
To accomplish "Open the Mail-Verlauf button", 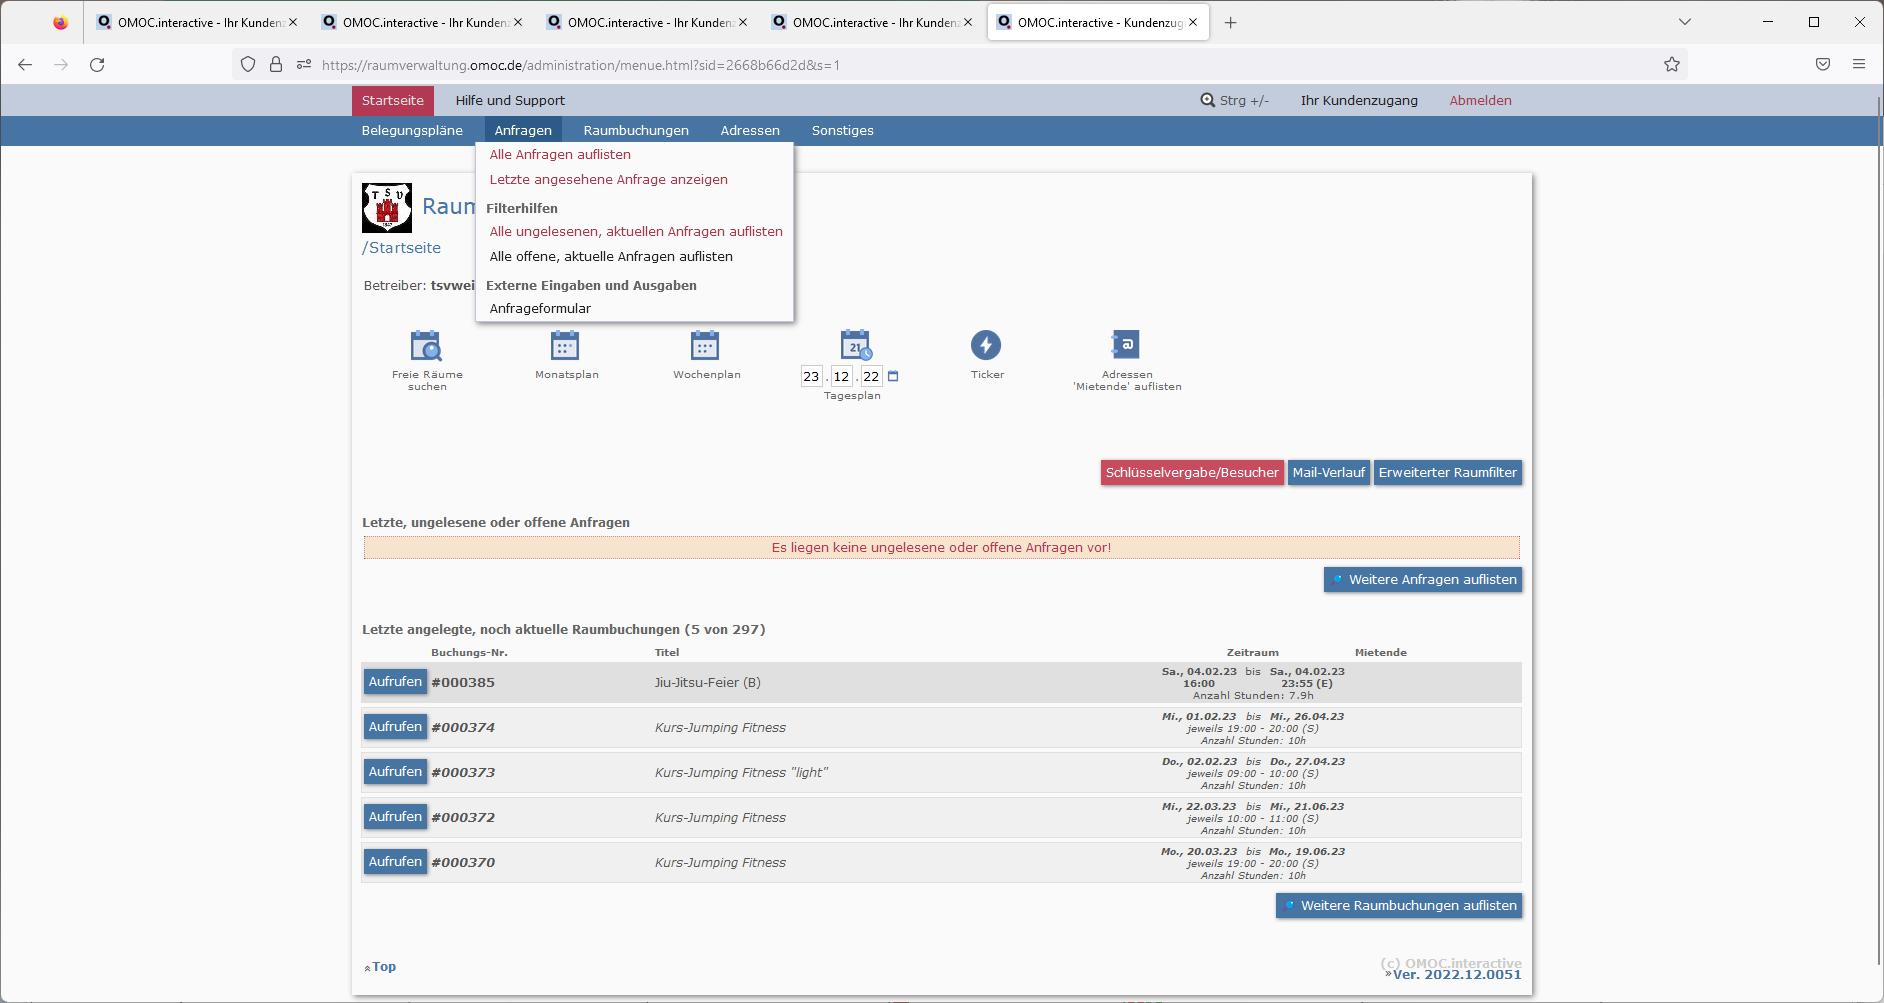I will [1328, 473].
